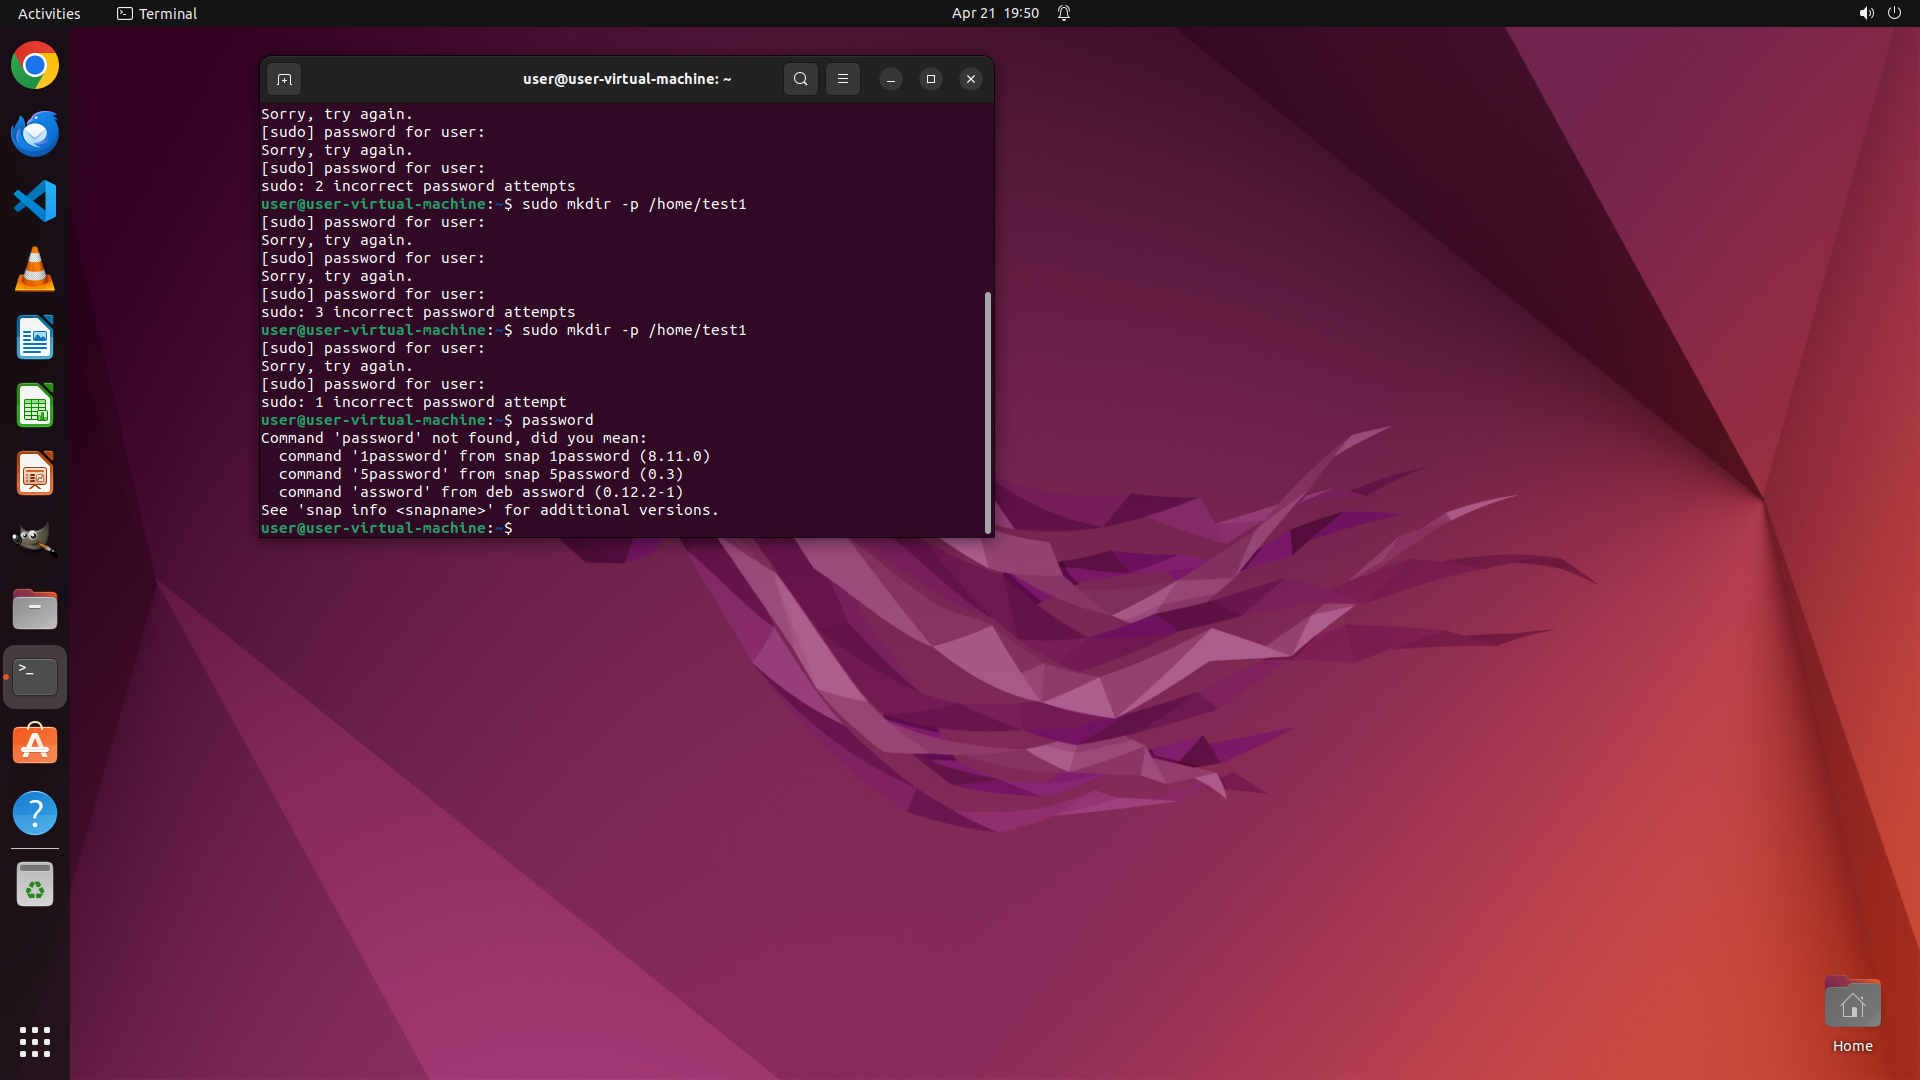Click the Activities button

coord(49,13)
